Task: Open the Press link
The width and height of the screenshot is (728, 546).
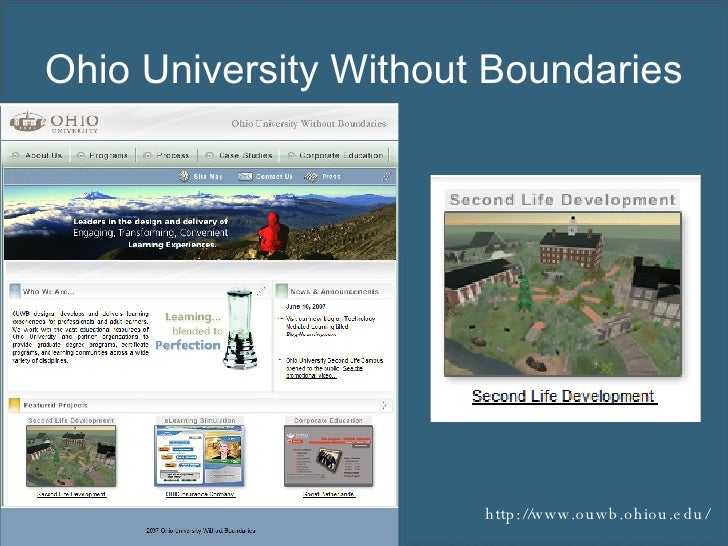Action: (331, 176)
